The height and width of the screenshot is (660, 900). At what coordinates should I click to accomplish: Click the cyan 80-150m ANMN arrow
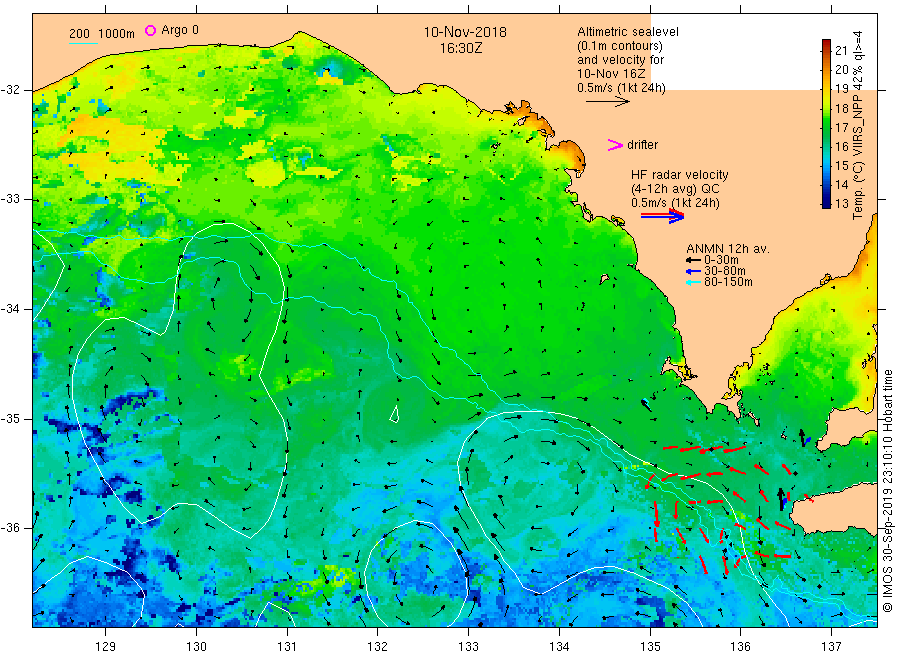[693, 282]
